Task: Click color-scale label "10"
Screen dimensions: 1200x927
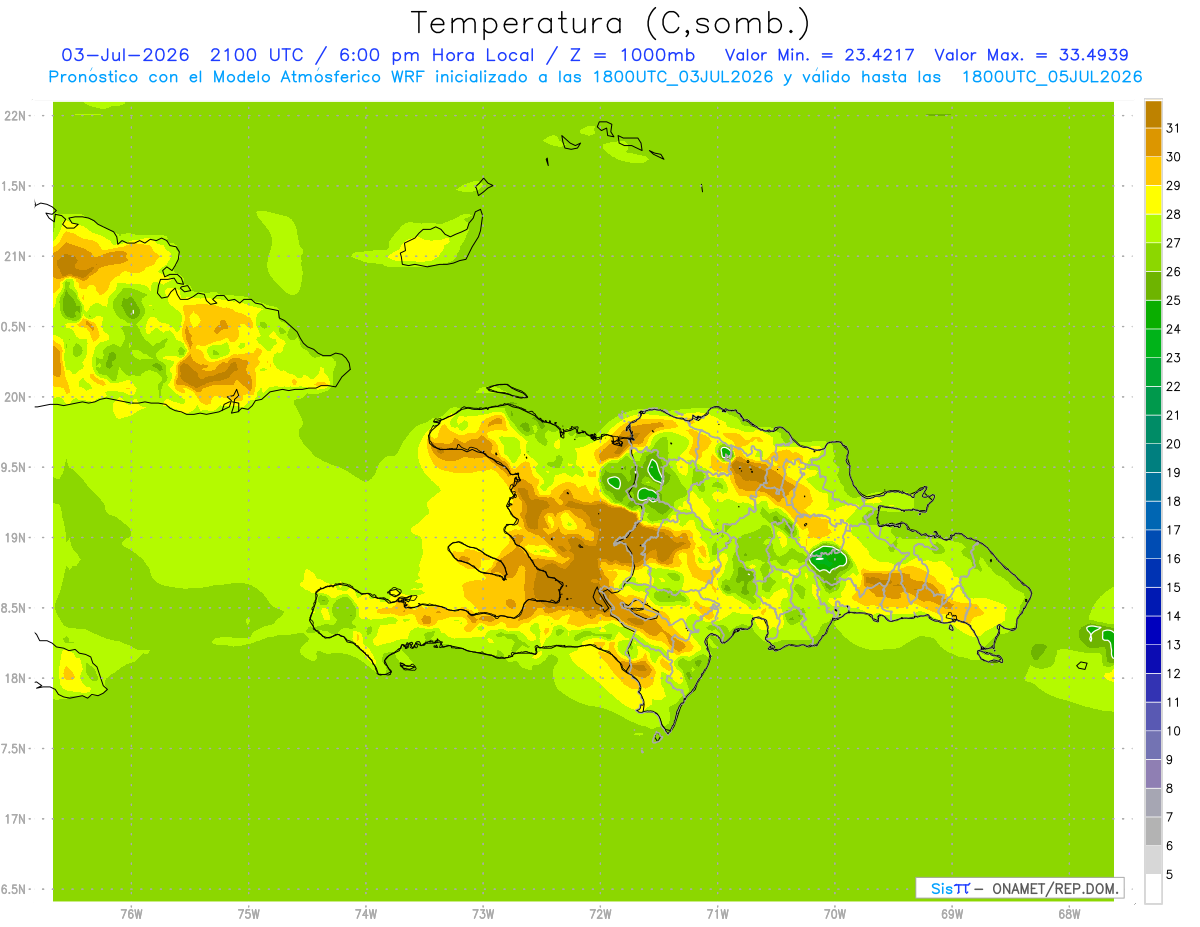Action: 1173,731
